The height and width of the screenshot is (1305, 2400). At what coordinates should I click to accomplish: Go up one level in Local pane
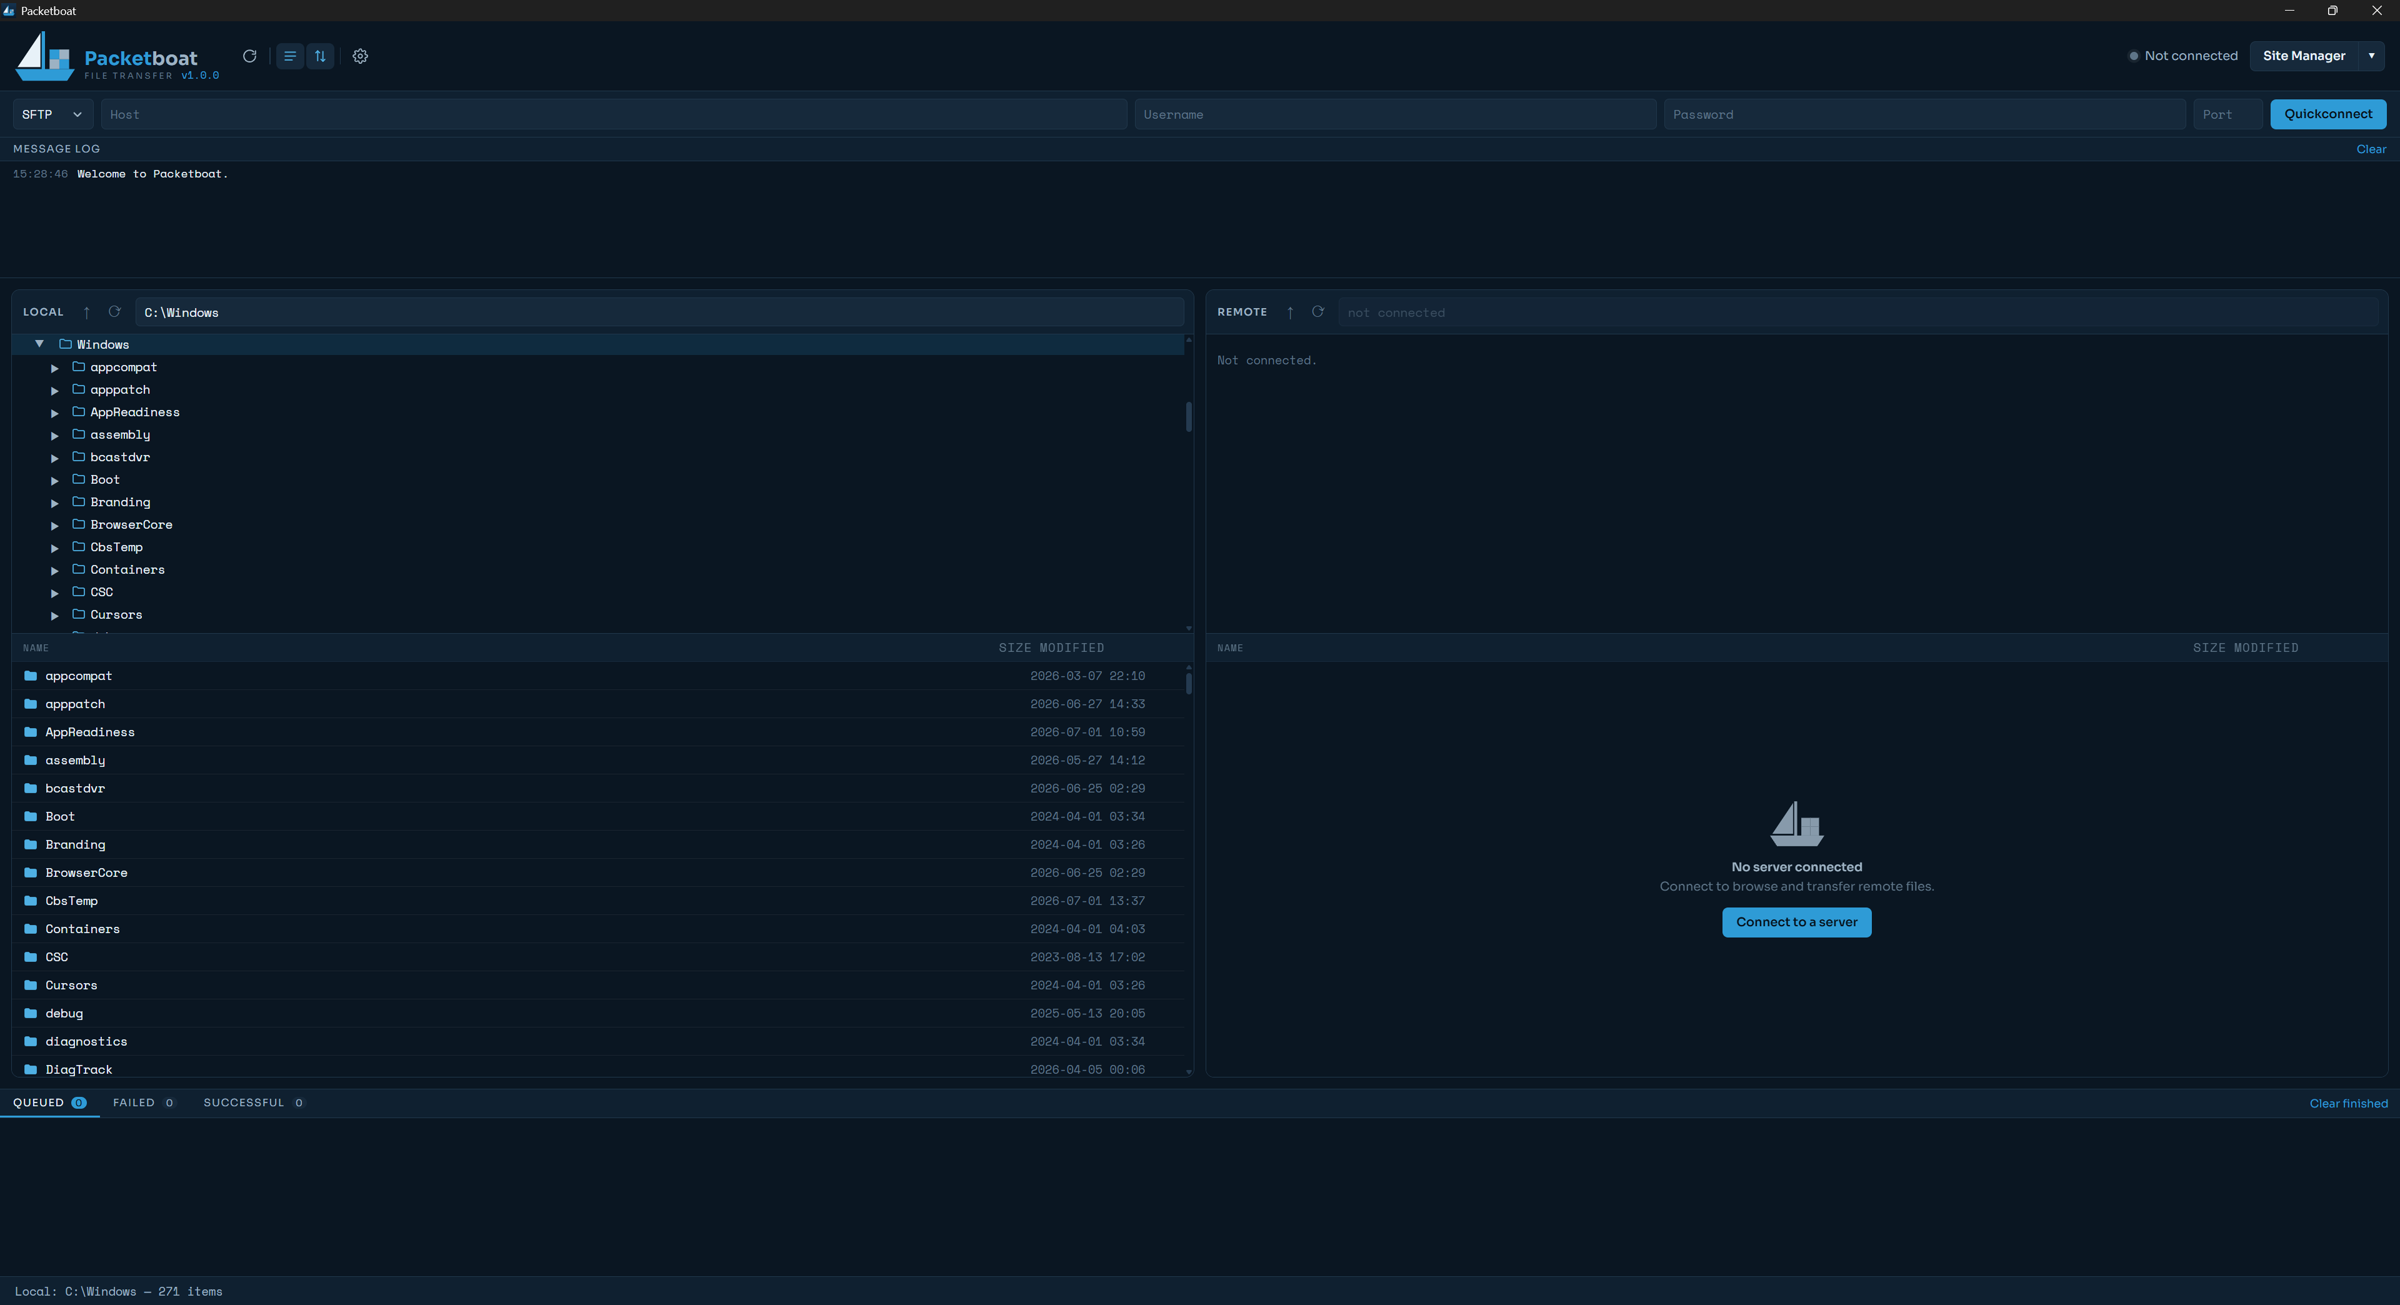coord(86,312)
